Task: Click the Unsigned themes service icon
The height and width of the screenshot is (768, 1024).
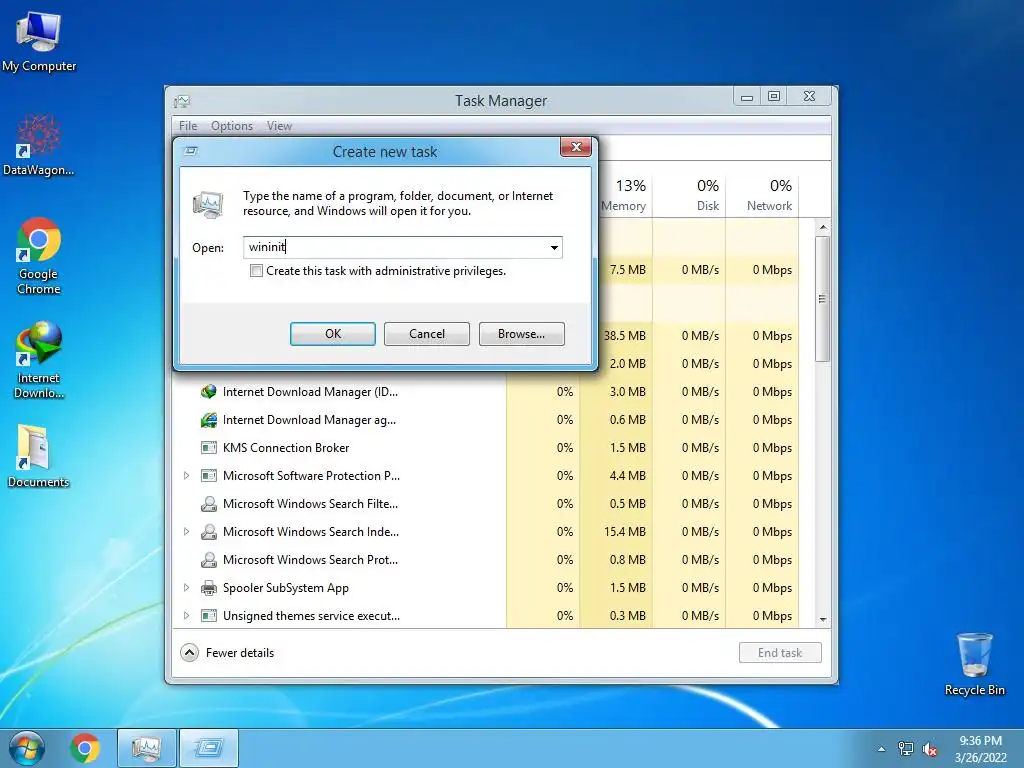Action: click(x=208, y=616)
